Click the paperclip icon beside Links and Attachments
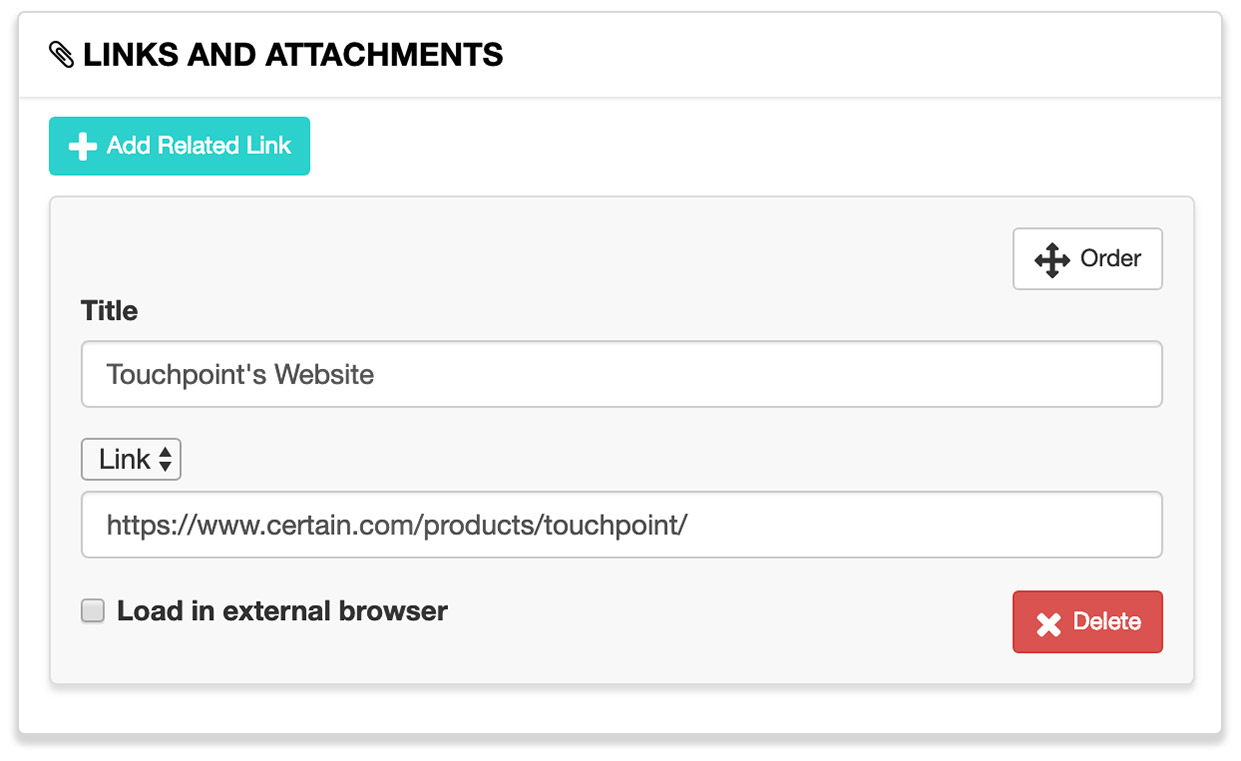This screenshot has width=1241, height=761. 62,55
